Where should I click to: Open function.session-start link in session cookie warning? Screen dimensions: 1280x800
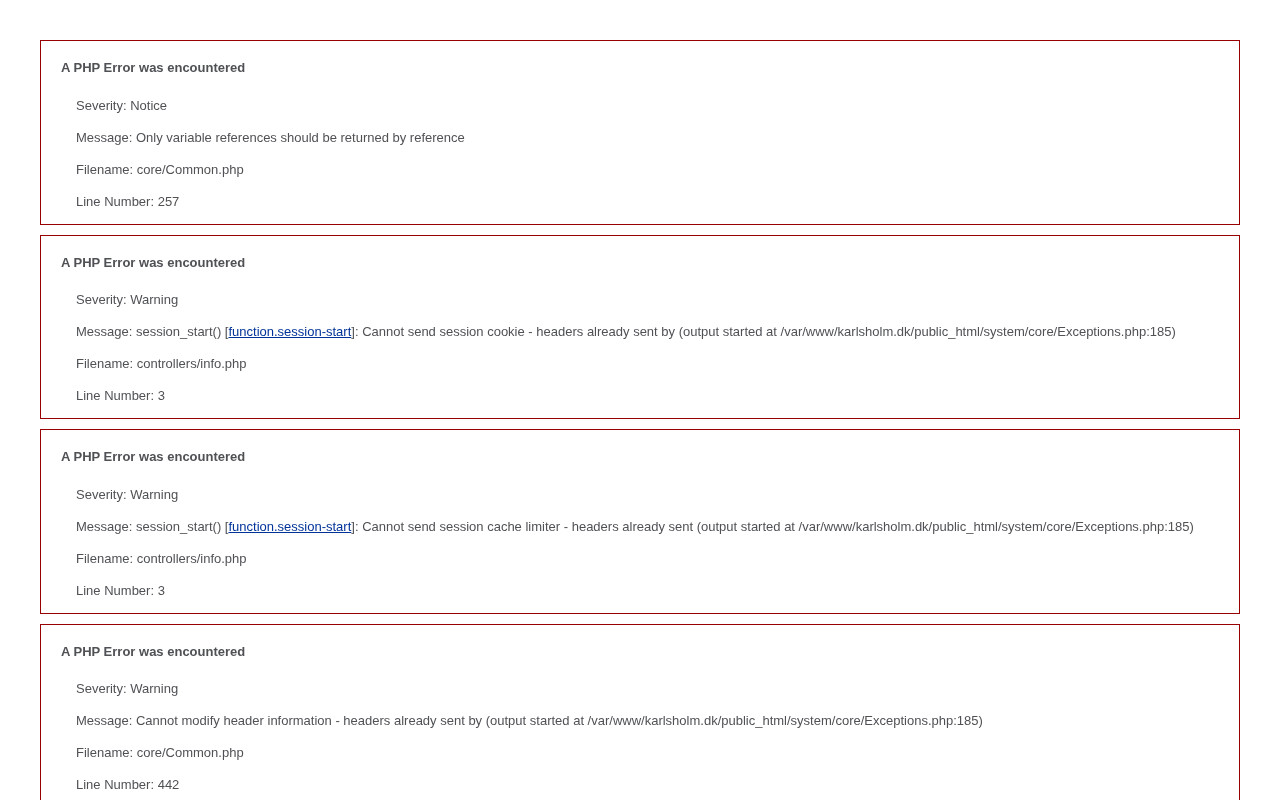click(290, 332)
